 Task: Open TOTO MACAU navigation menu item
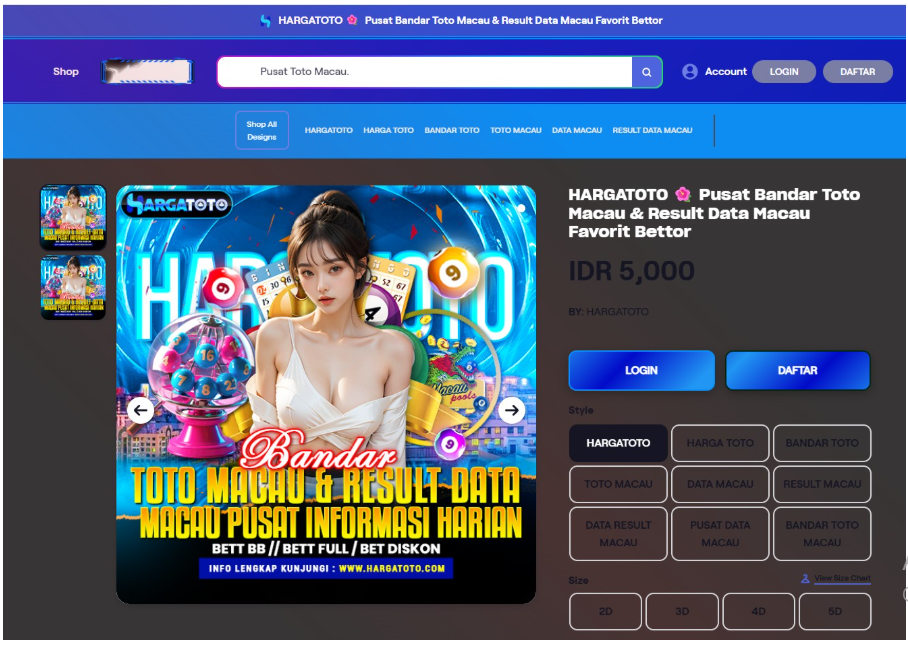[x=516, y=130]
